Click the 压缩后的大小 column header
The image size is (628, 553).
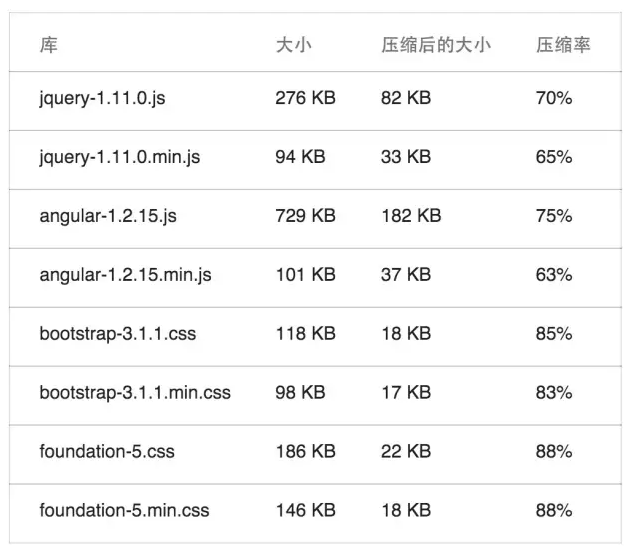tap(435, 46)
